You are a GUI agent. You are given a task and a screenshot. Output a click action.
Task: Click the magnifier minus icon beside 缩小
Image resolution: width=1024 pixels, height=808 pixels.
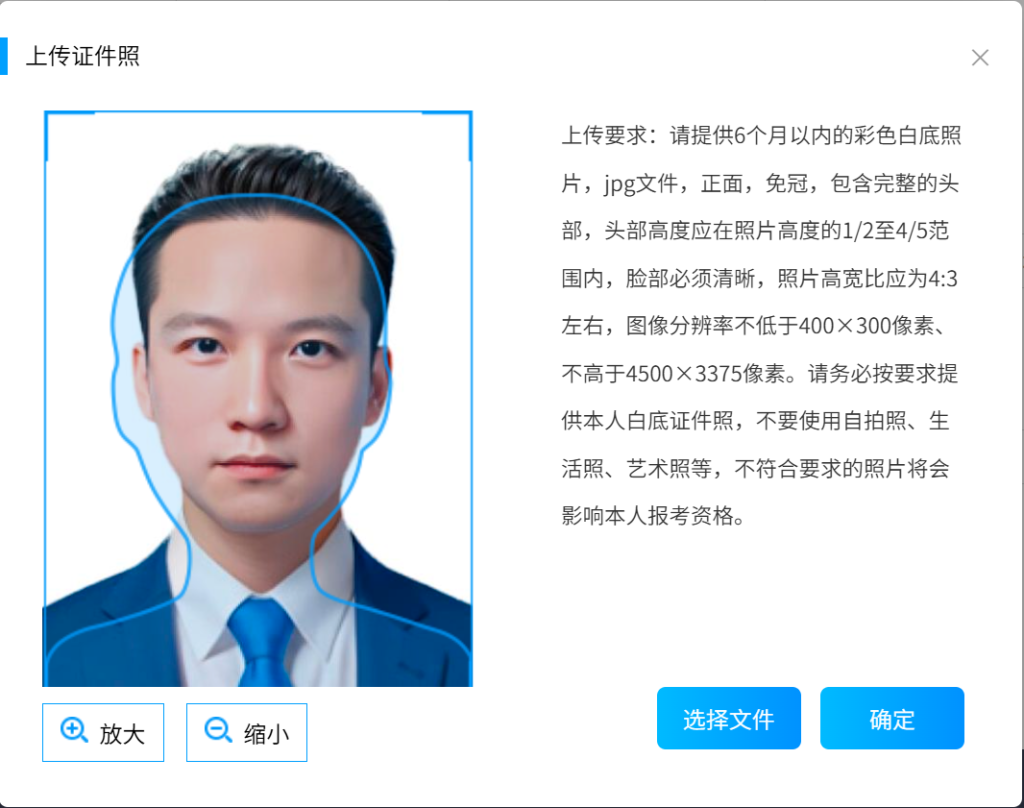pyautogui.click(x=218, y=730)
